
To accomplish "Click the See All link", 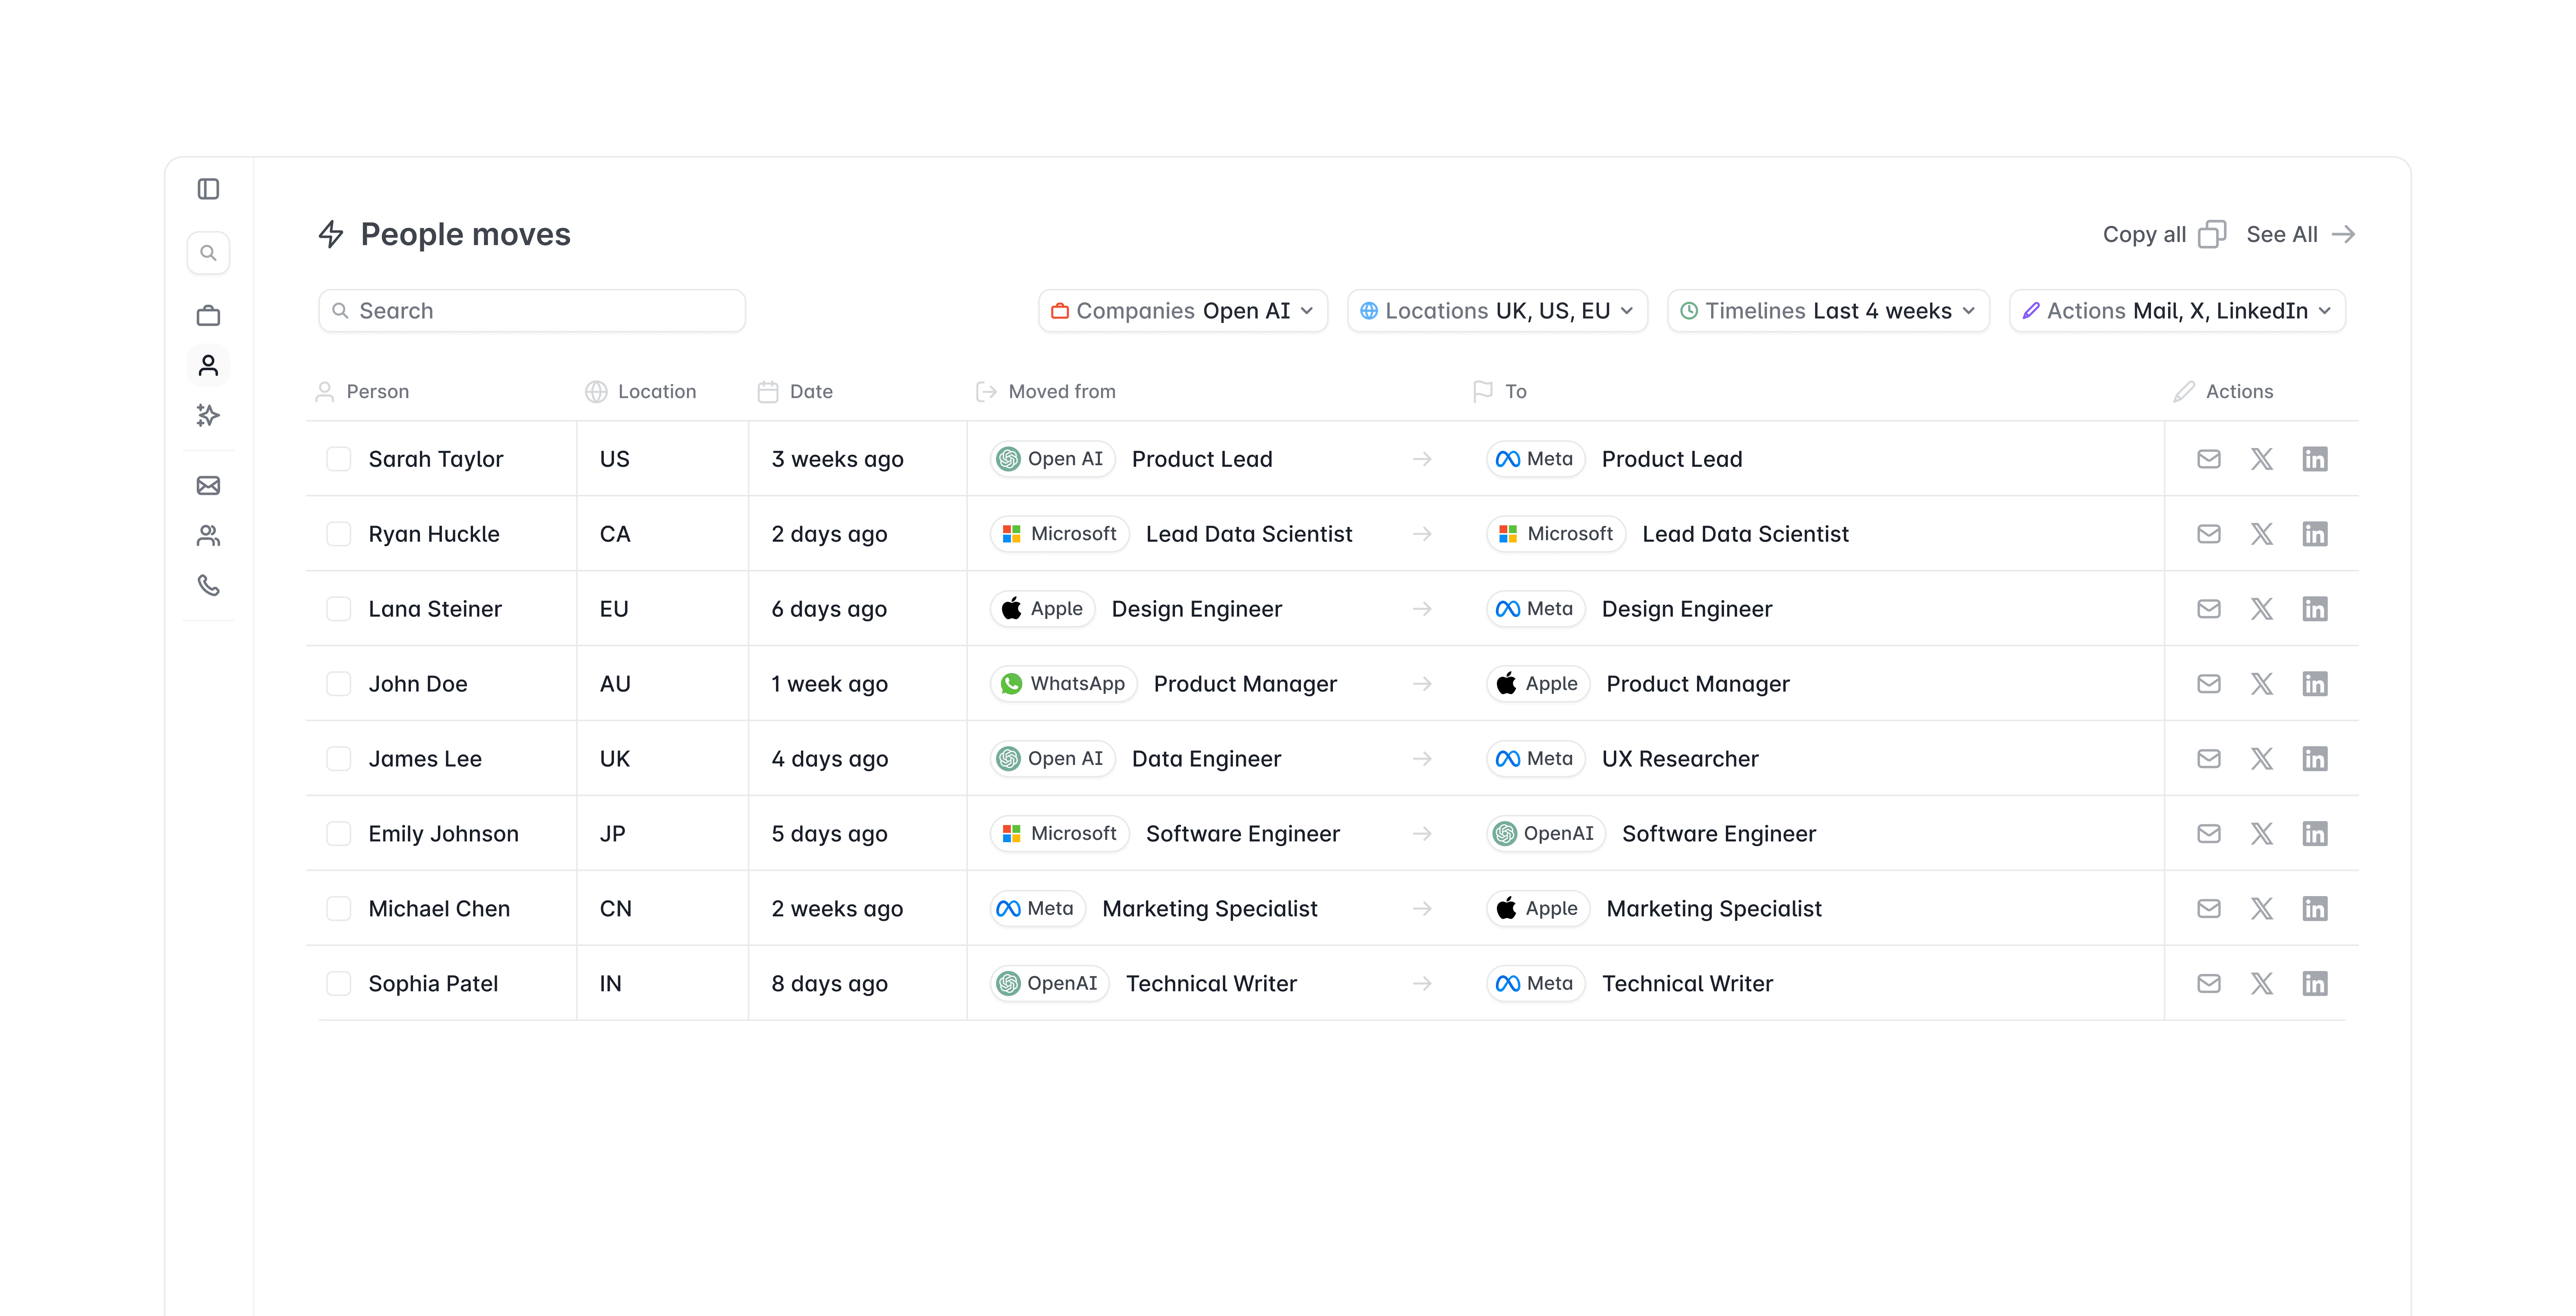I will click(2299, 234).
